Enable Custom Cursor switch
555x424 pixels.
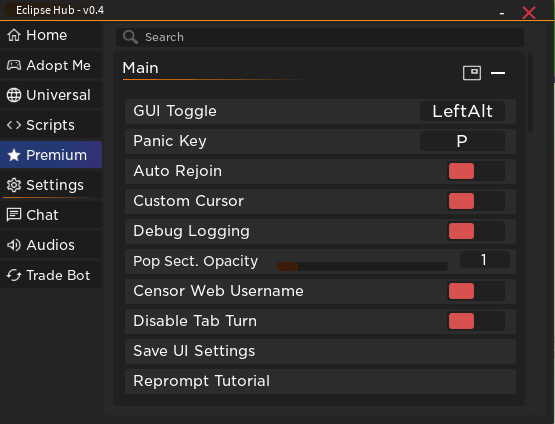point(476,201)
